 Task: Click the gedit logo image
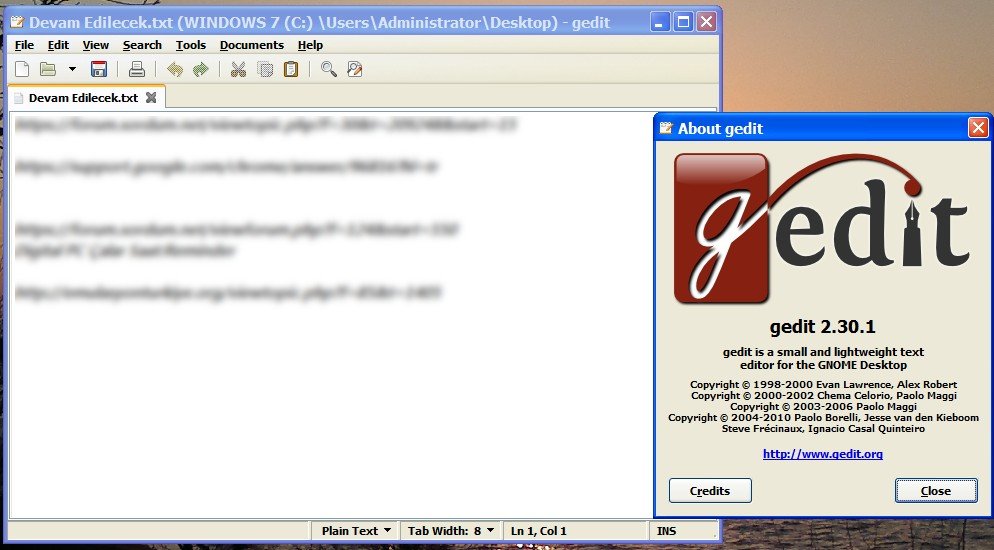[822, 229]
